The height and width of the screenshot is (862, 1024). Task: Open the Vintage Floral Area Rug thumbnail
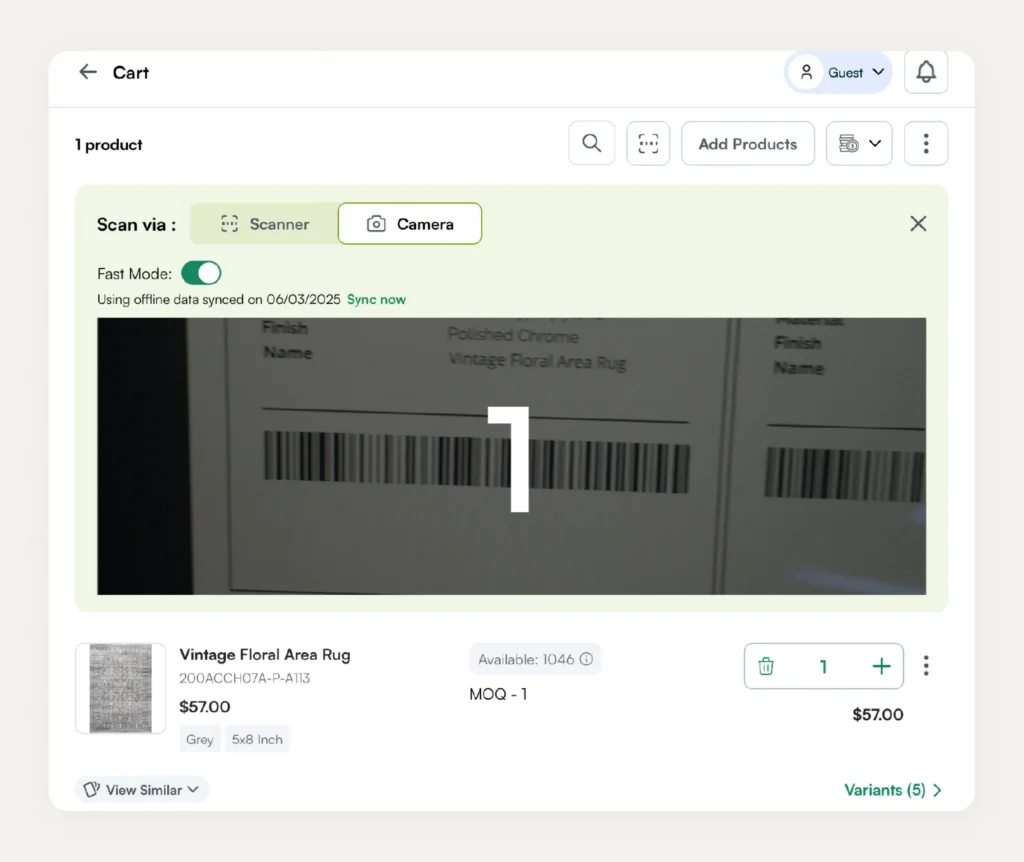tap(120, 688)
